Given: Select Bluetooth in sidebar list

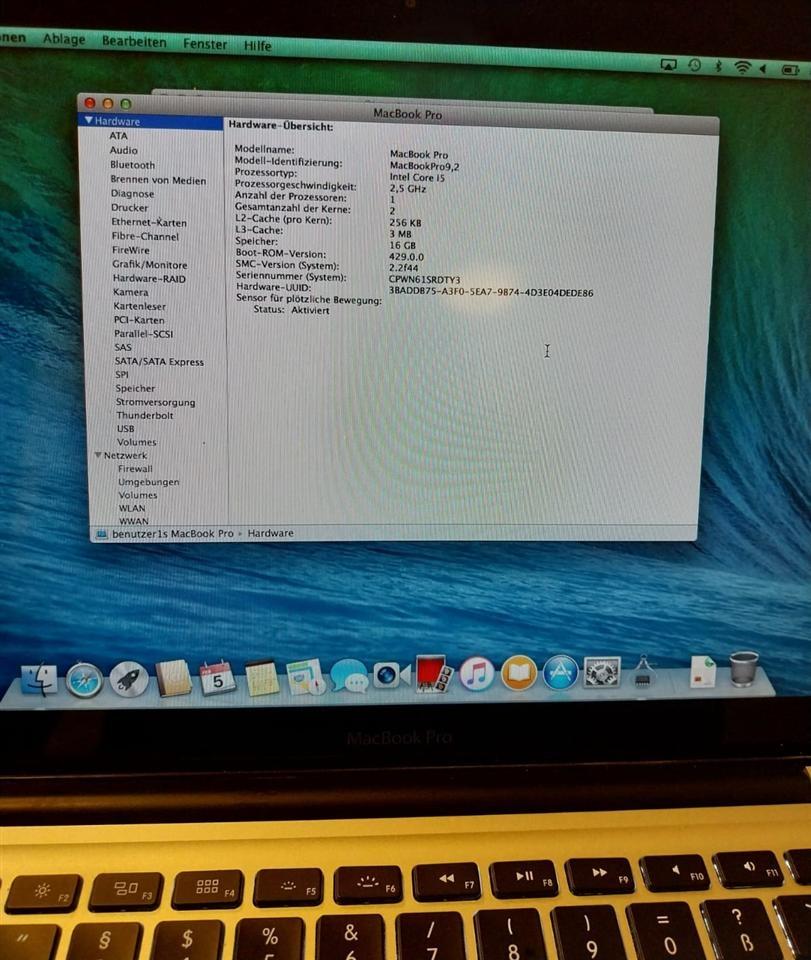Looking at the screenshot, I should click(132, 165).
